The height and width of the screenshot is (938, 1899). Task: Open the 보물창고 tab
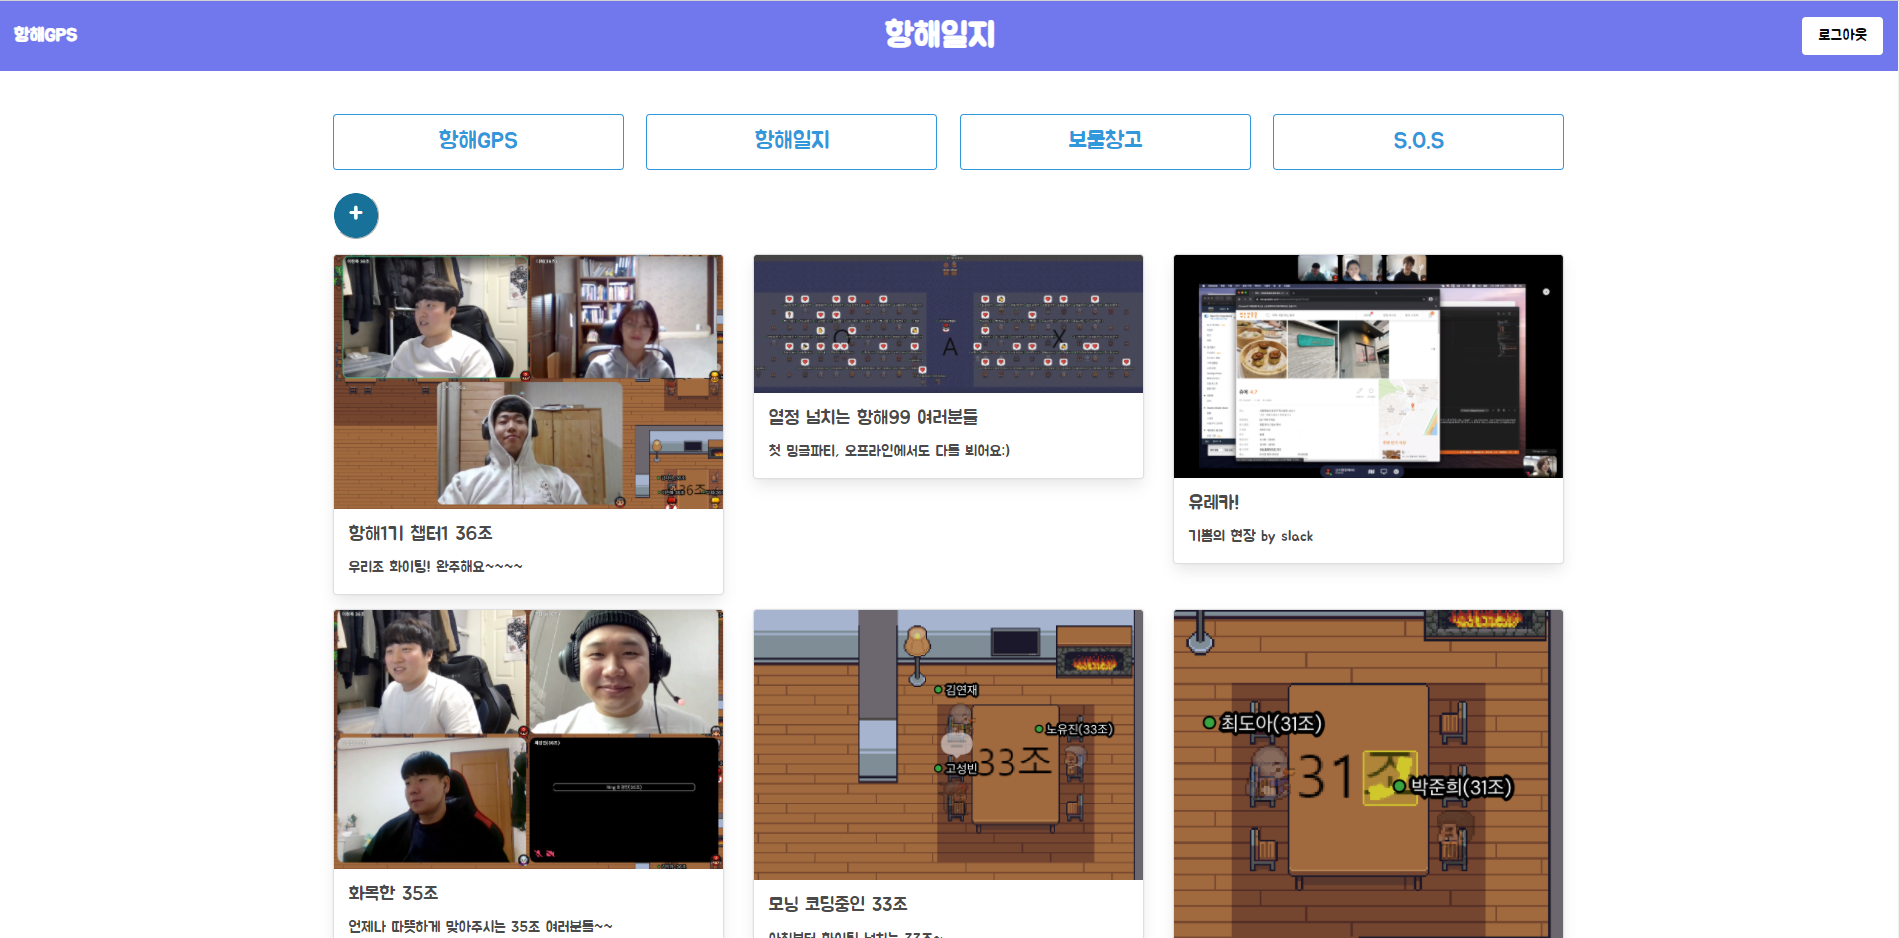[1105, 141]
